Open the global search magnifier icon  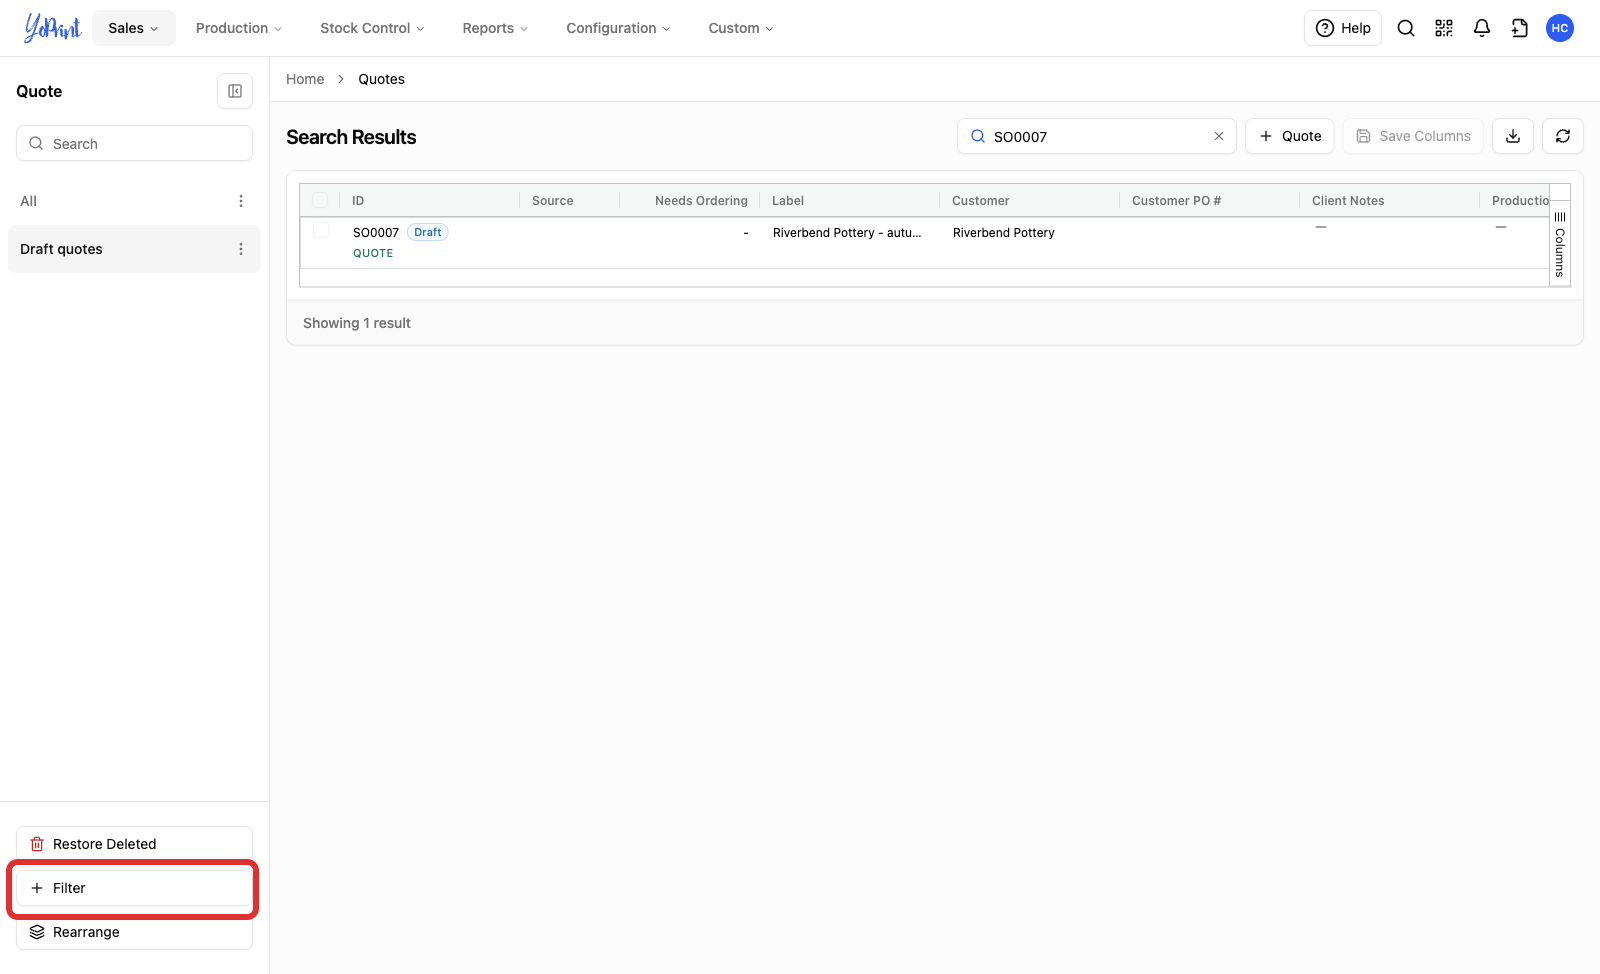click(x=1406, y=28)
